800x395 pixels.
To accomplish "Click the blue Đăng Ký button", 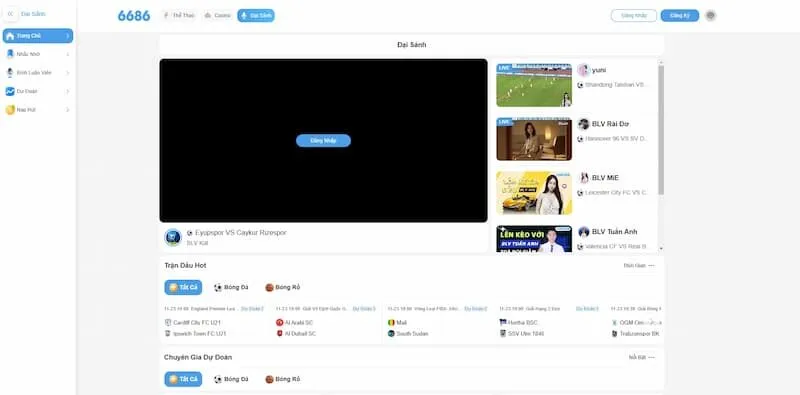I will (680, 15).
